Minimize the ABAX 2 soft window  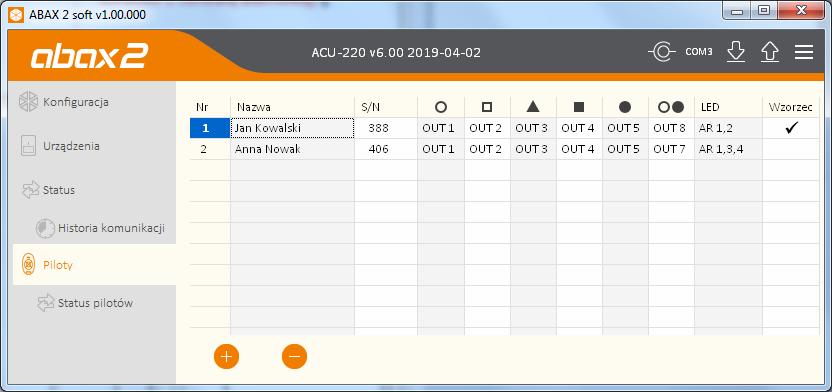click(x=737, y=11)
